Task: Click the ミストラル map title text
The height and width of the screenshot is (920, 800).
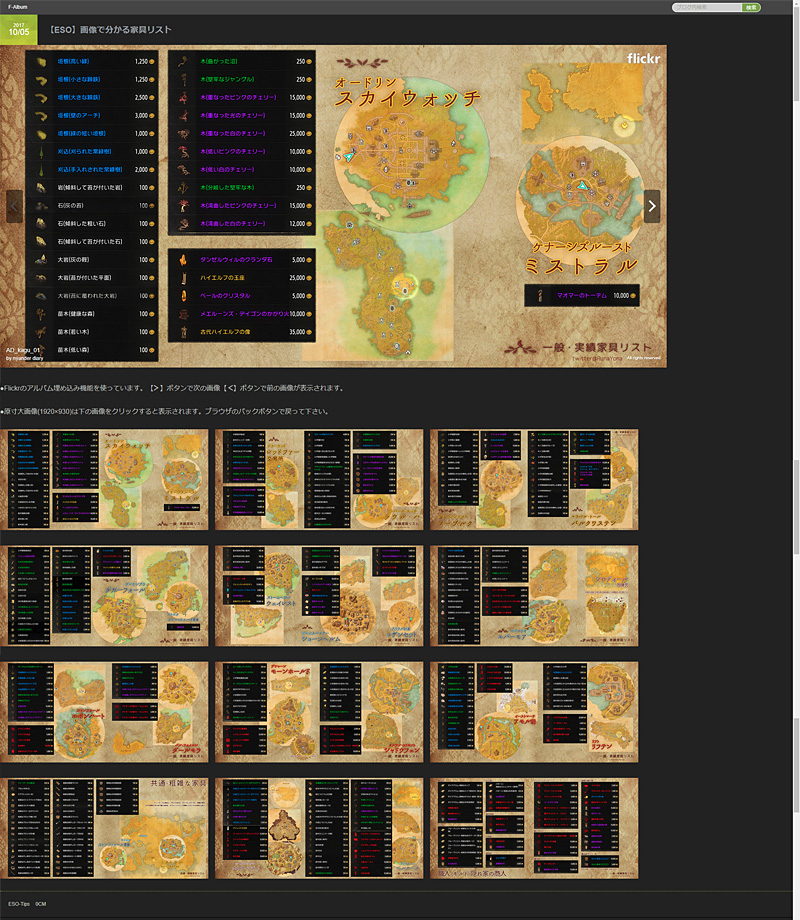Action: [581, 266]
